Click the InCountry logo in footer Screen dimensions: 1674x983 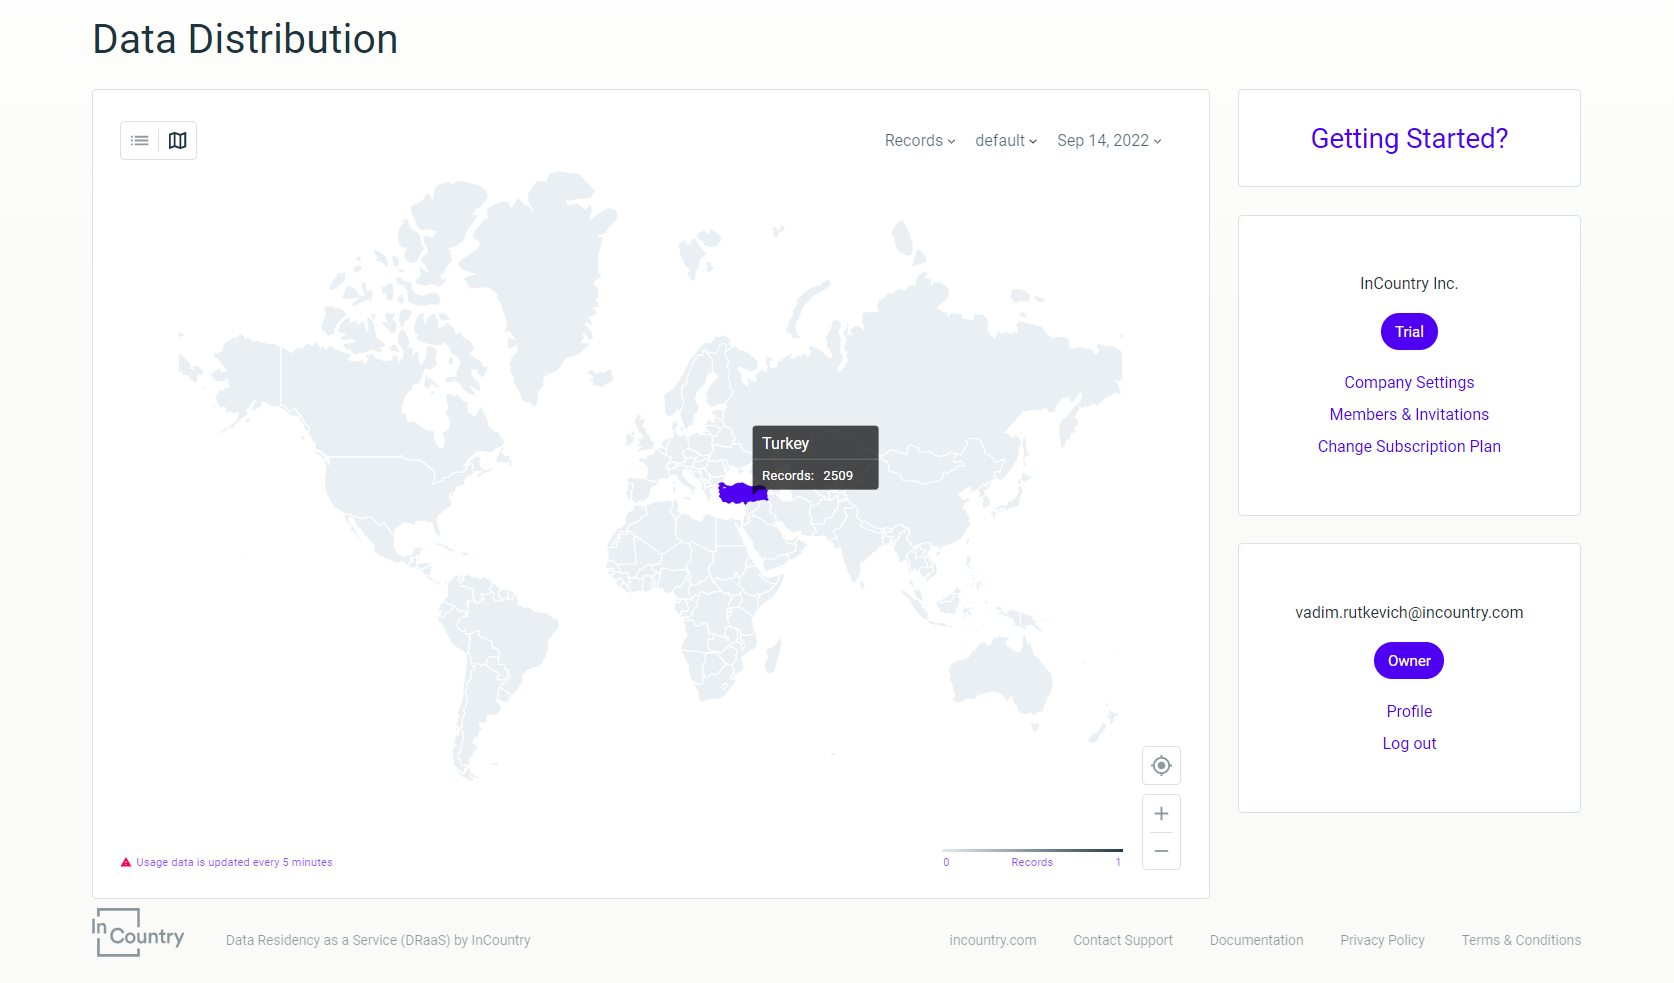[138, 933]
